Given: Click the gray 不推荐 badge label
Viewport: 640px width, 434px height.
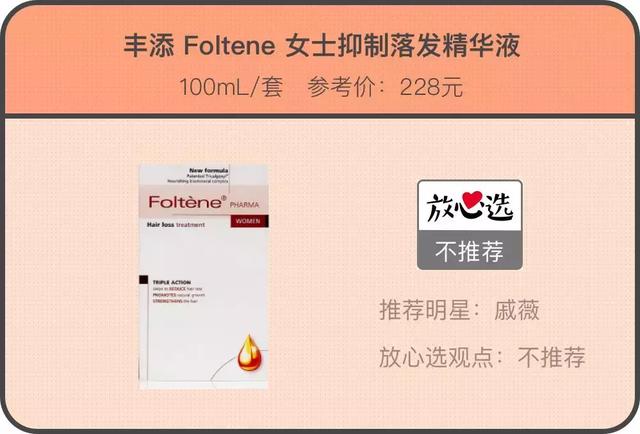Looking at the screenshot, I should pyautogui.click(x=469, y=250).
